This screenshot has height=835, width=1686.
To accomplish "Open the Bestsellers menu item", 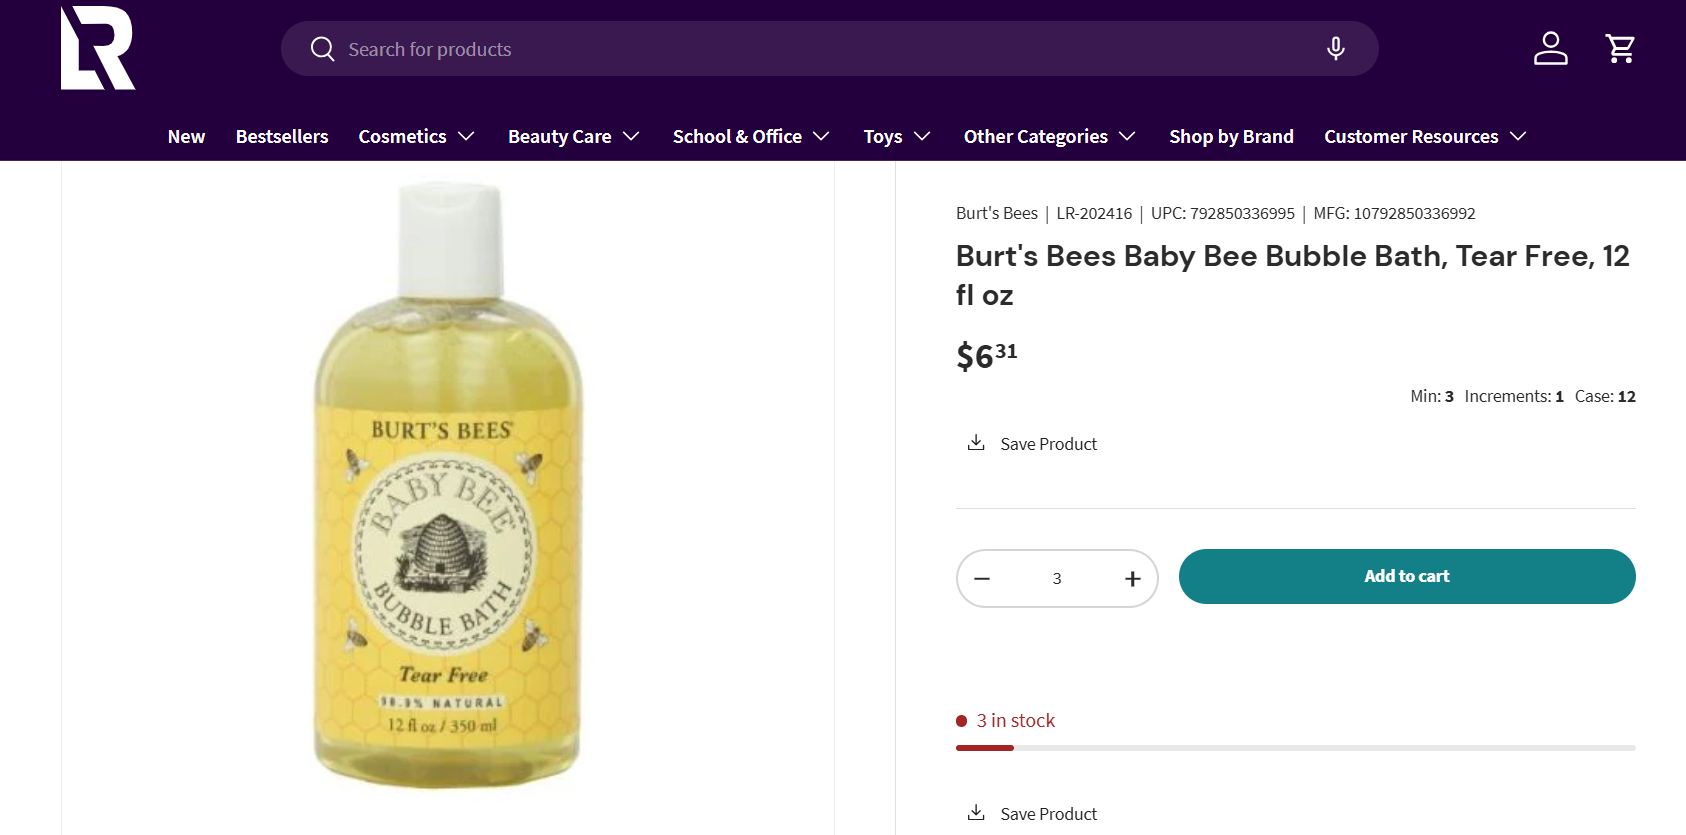I will pos(282,136).
